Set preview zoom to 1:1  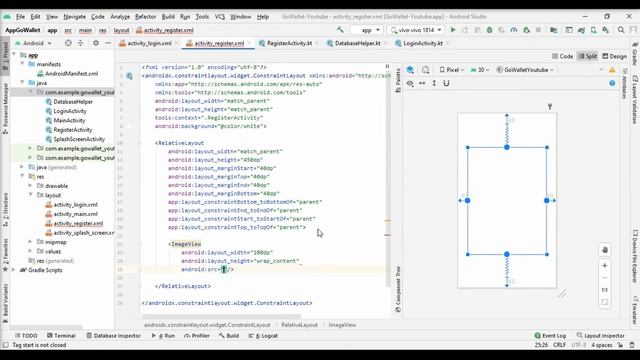605,290
